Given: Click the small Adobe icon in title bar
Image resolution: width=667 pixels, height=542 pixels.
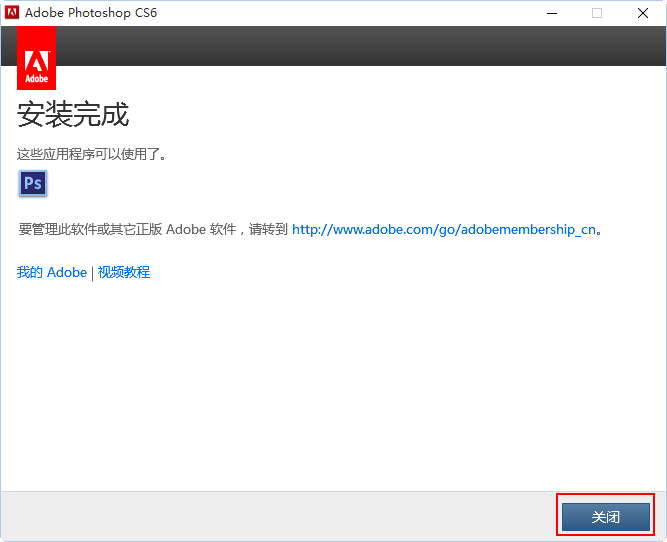Looking at the screenshot, I should coord(12,12).
